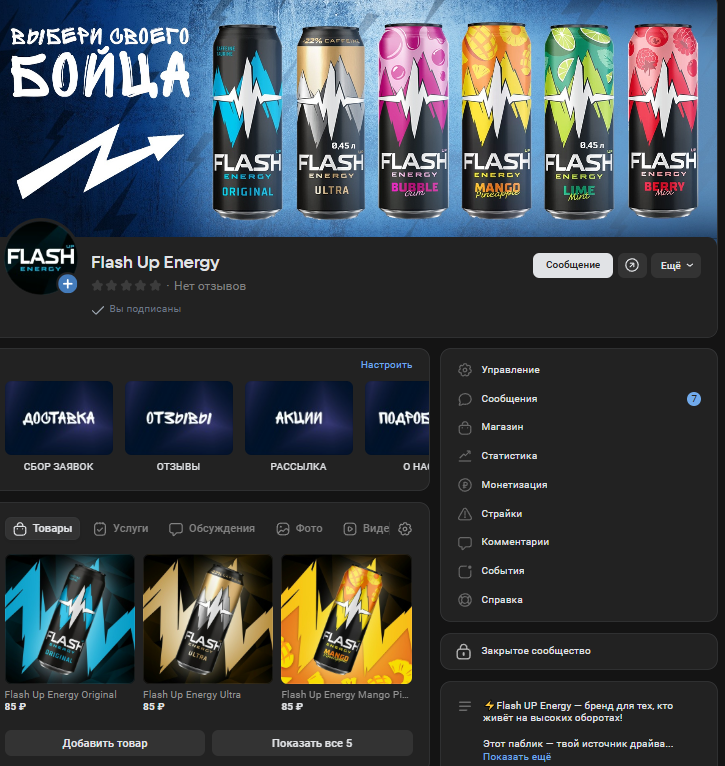Open section settings gear beside tabs
The height and width of the screenshot is (766, 725).
[405, 529]
